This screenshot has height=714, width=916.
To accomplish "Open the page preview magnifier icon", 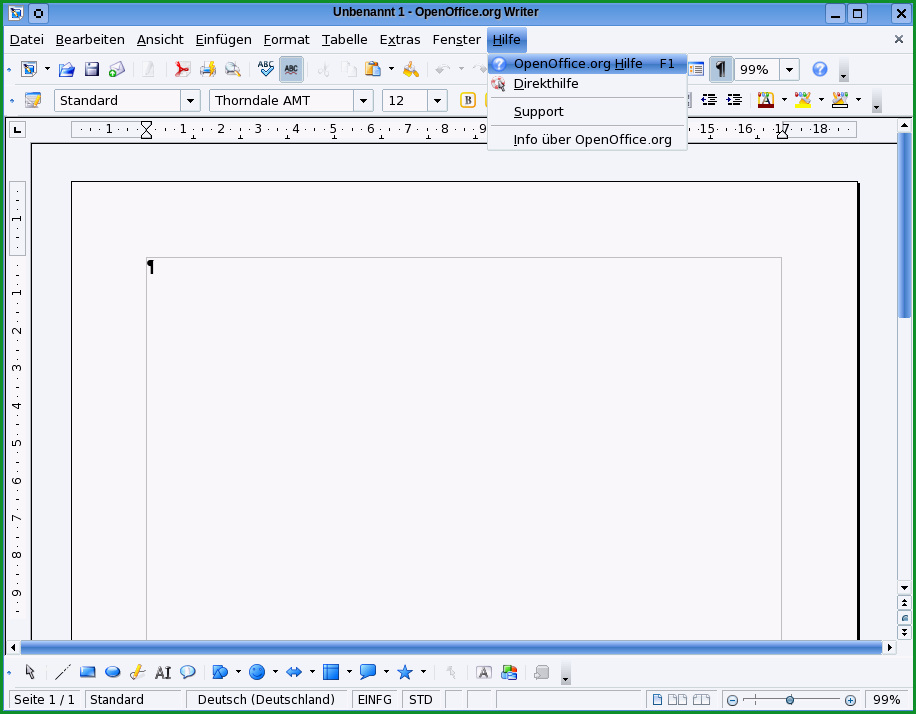I will (233, 70).
